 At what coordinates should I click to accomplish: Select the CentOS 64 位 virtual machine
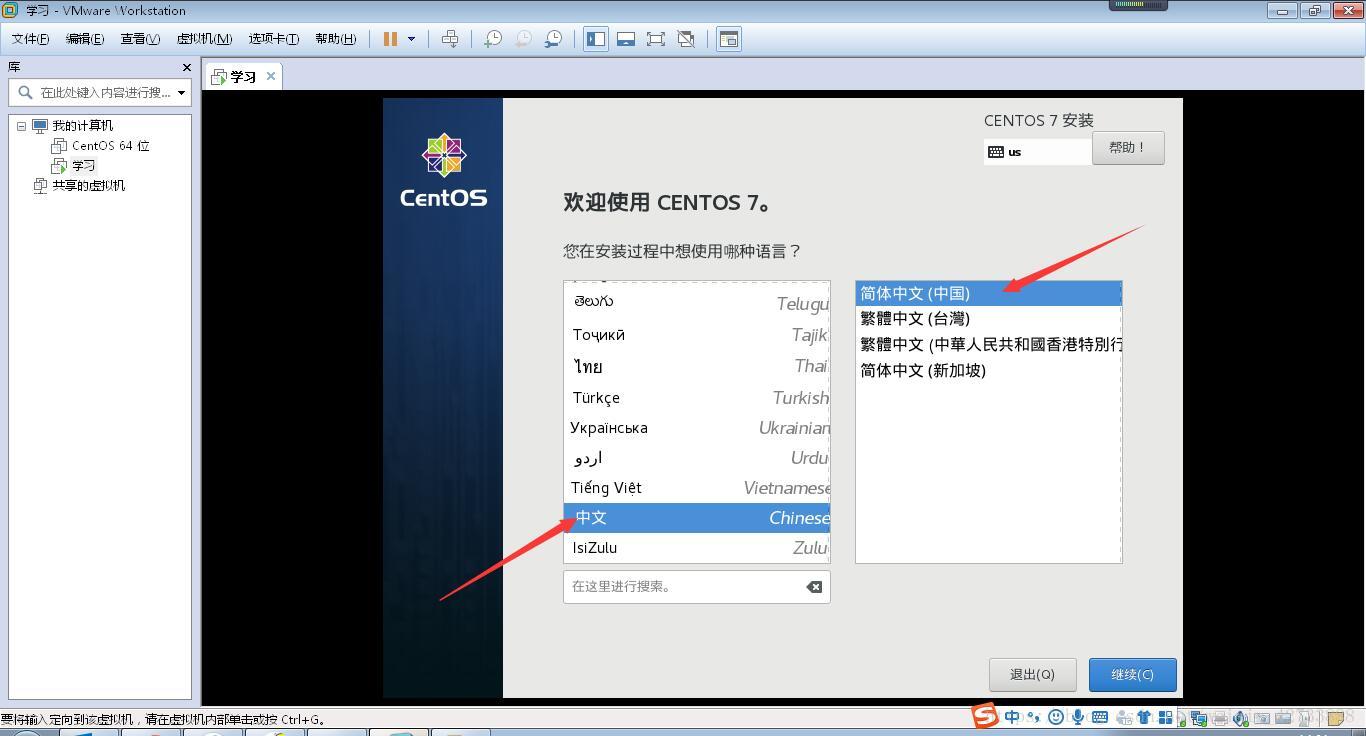pyautogui.click(x=110, y=146)
